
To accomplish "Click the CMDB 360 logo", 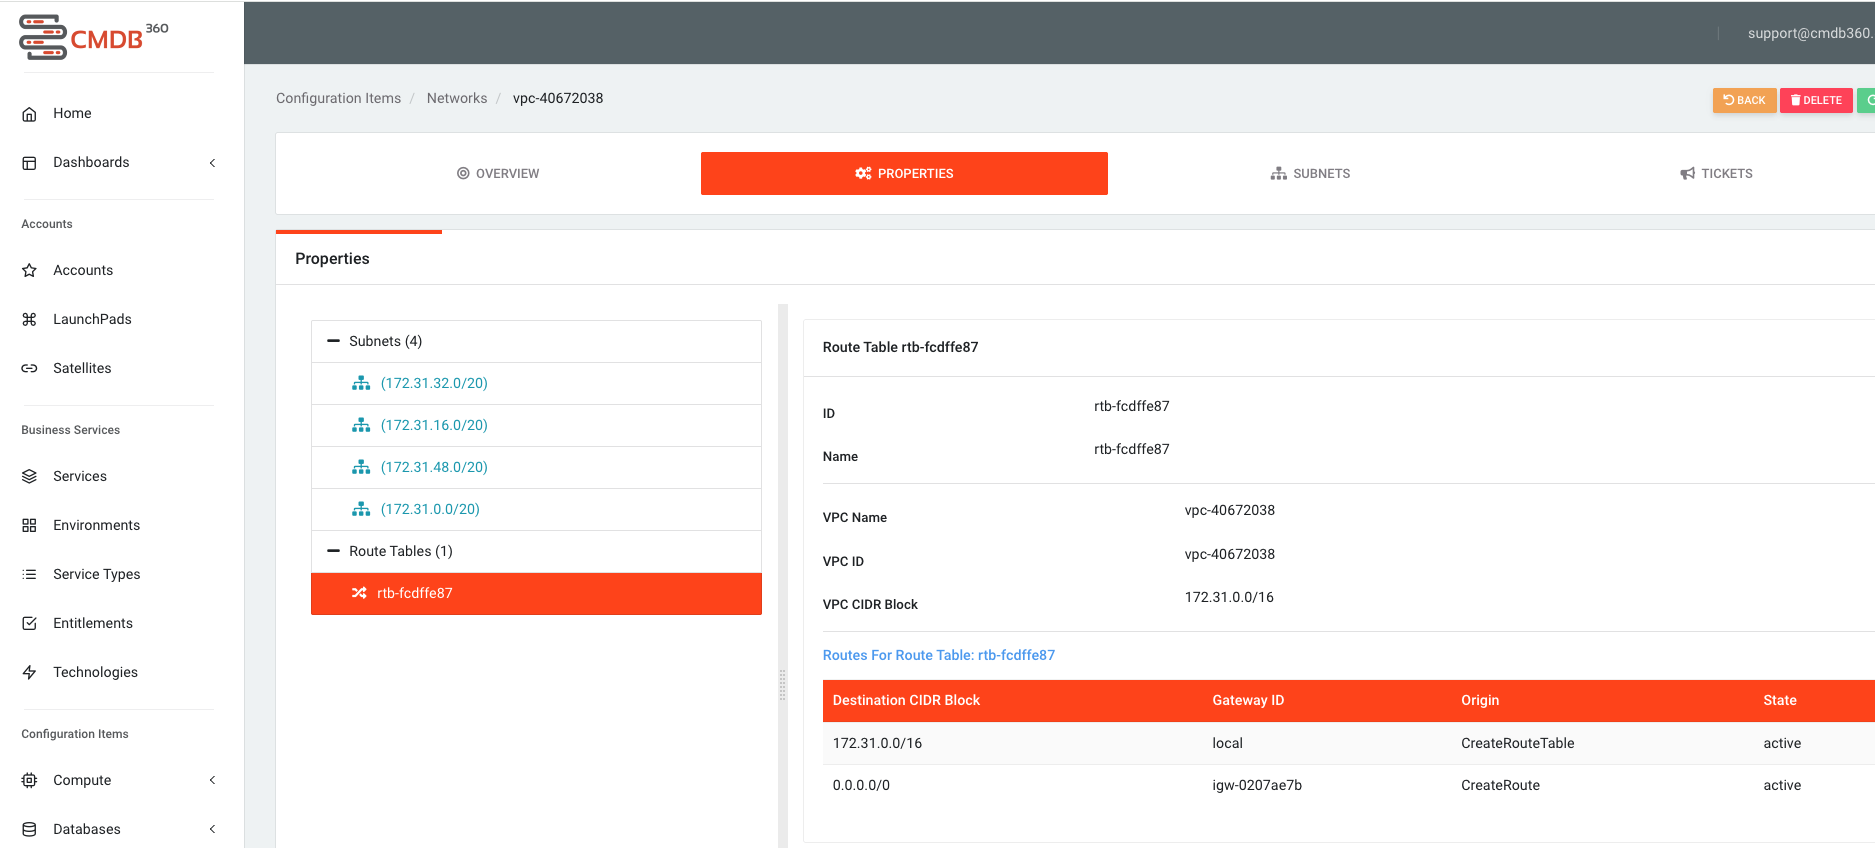I will 94,37.
